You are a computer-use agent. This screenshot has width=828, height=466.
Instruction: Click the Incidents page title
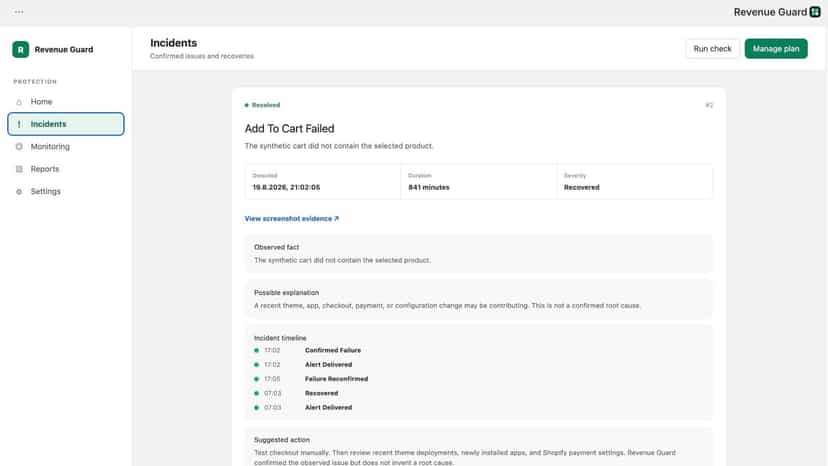coord(174,43)
